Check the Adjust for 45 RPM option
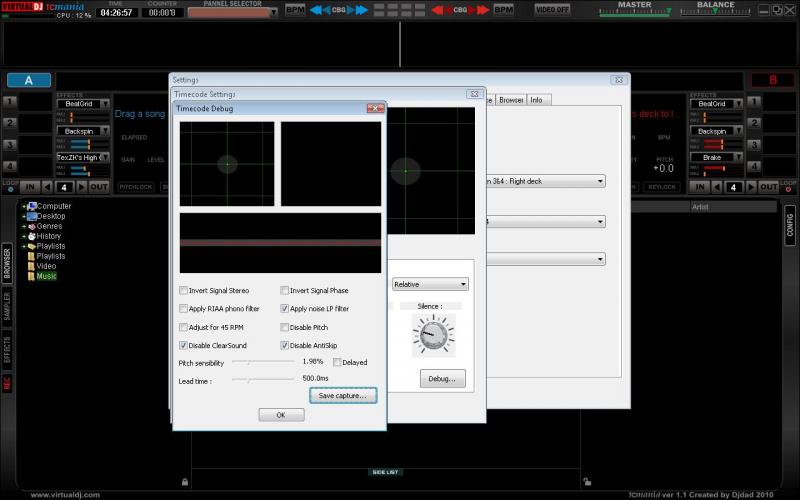This screenshot has width=800, height=500. click(x=183, y=327)
